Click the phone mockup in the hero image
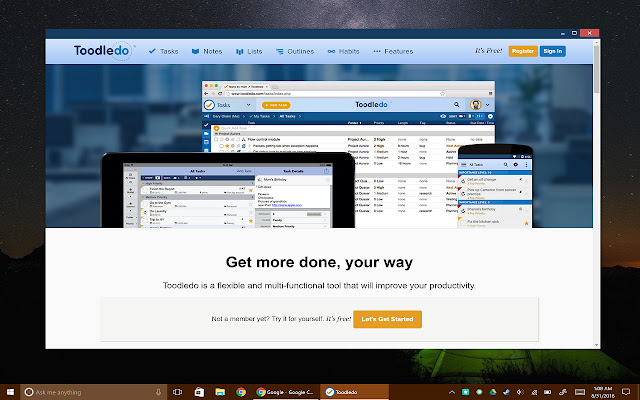 coord(496,186)
